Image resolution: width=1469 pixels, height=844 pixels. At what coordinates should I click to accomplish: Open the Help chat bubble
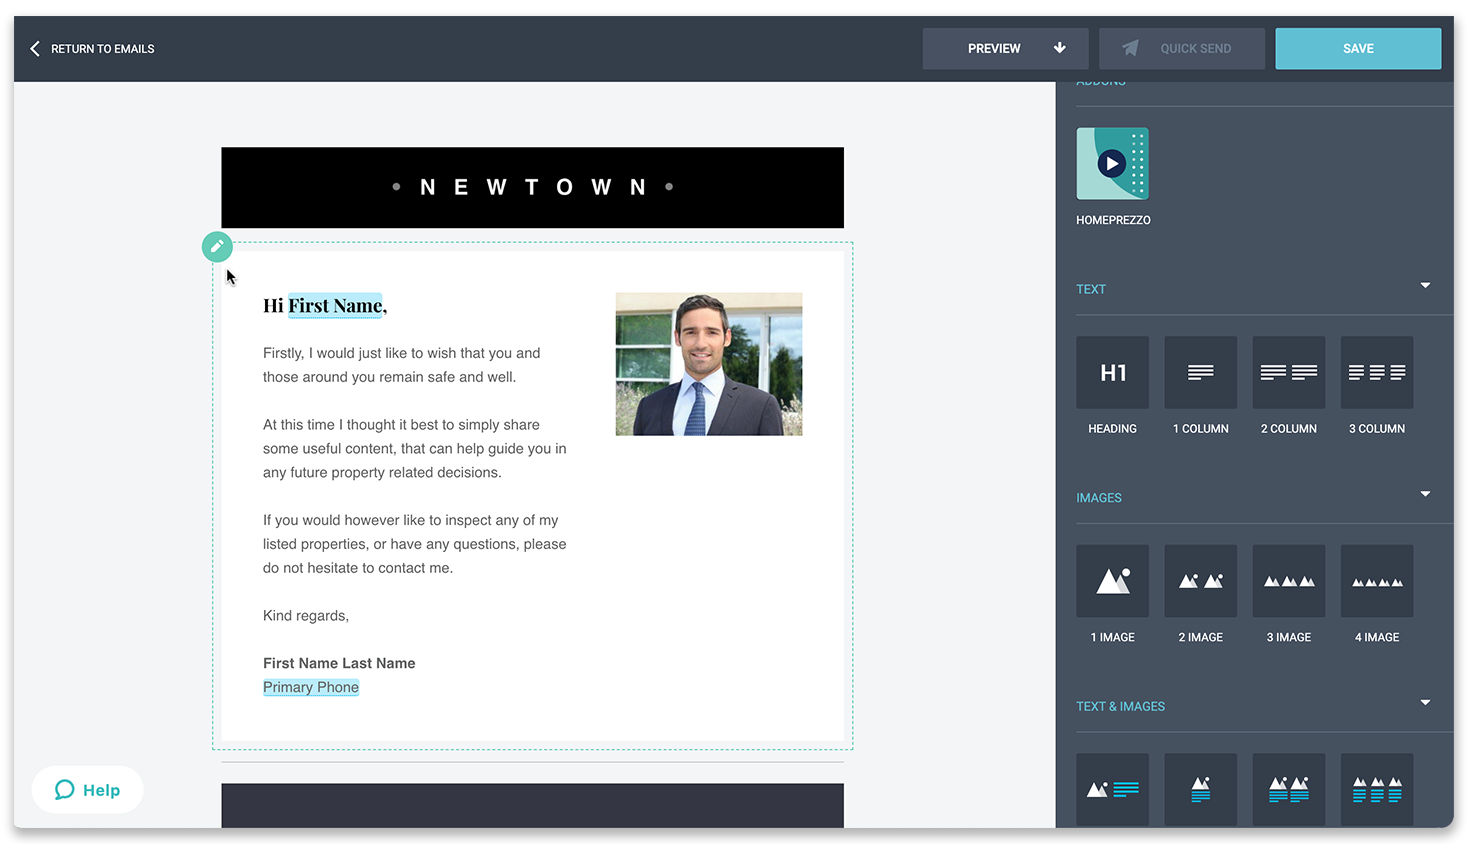click(87, 790)
